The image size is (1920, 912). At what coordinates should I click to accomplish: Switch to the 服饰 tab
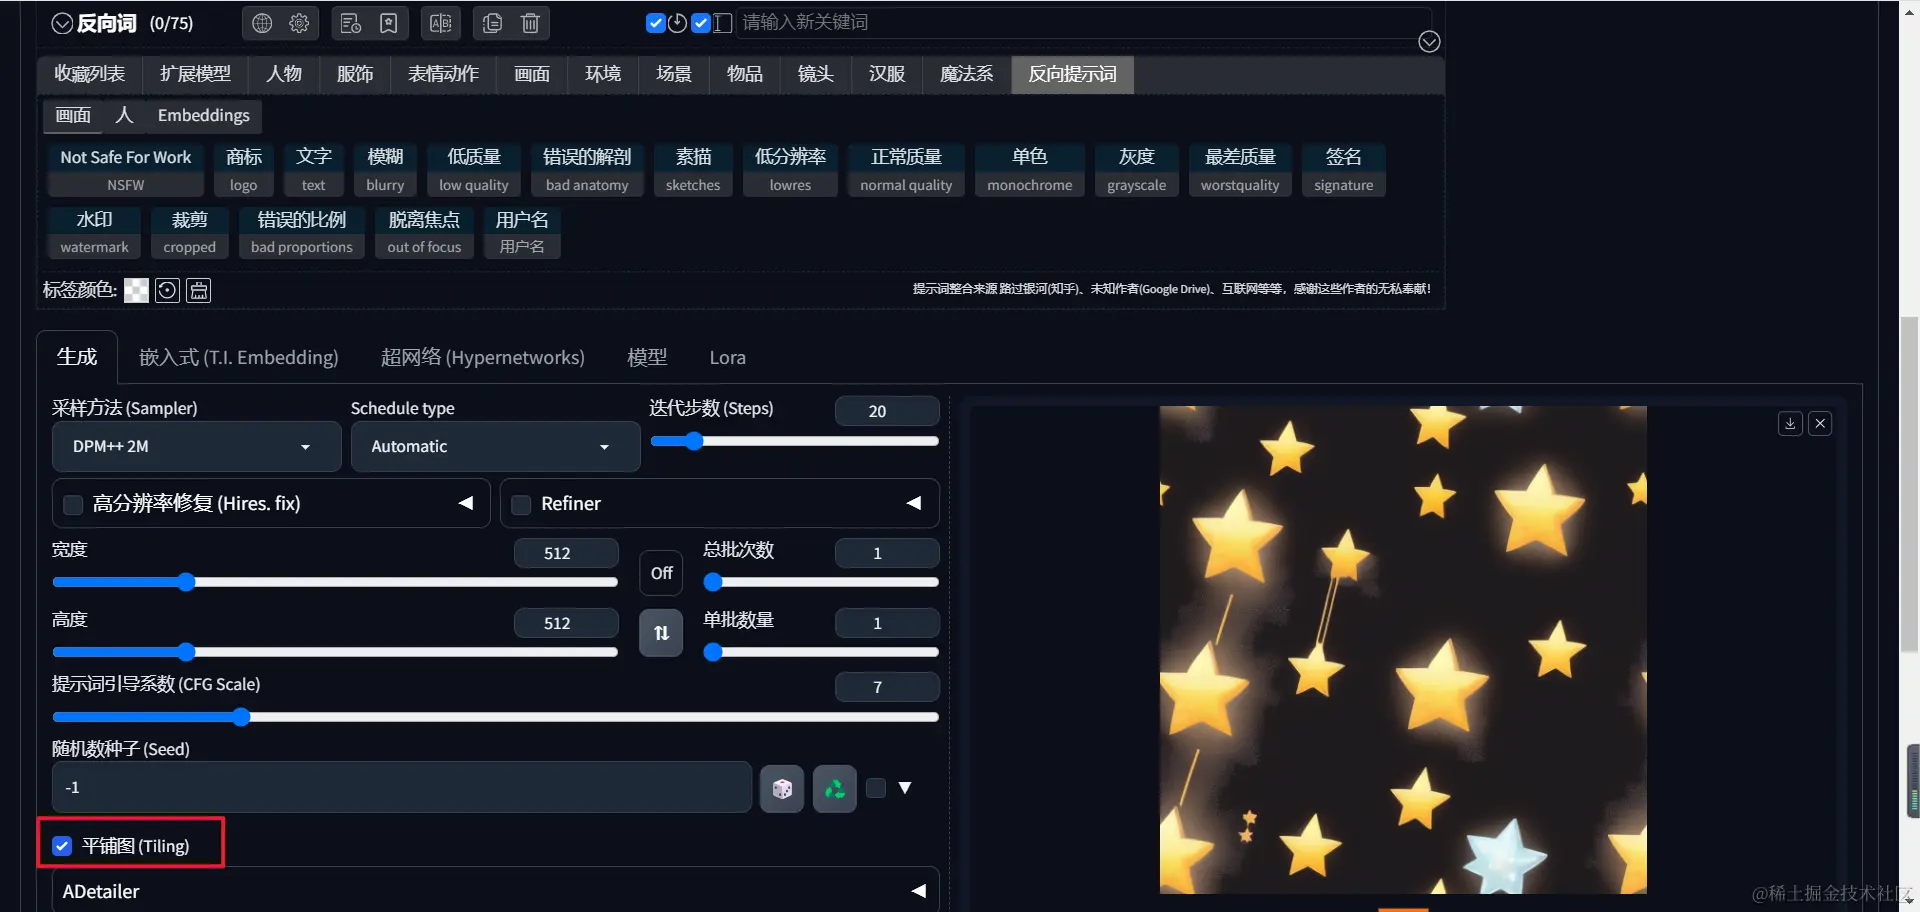coord(355,74)
